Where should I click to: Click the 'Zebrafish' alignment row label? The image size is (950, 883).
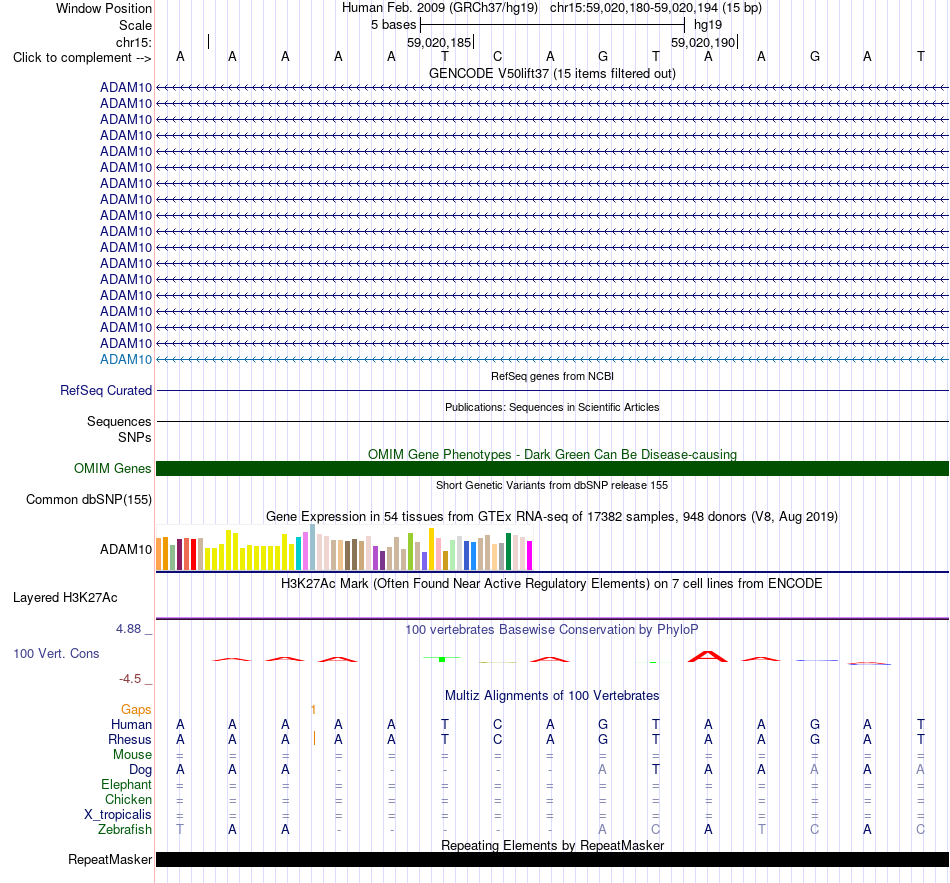pos(125,830)
